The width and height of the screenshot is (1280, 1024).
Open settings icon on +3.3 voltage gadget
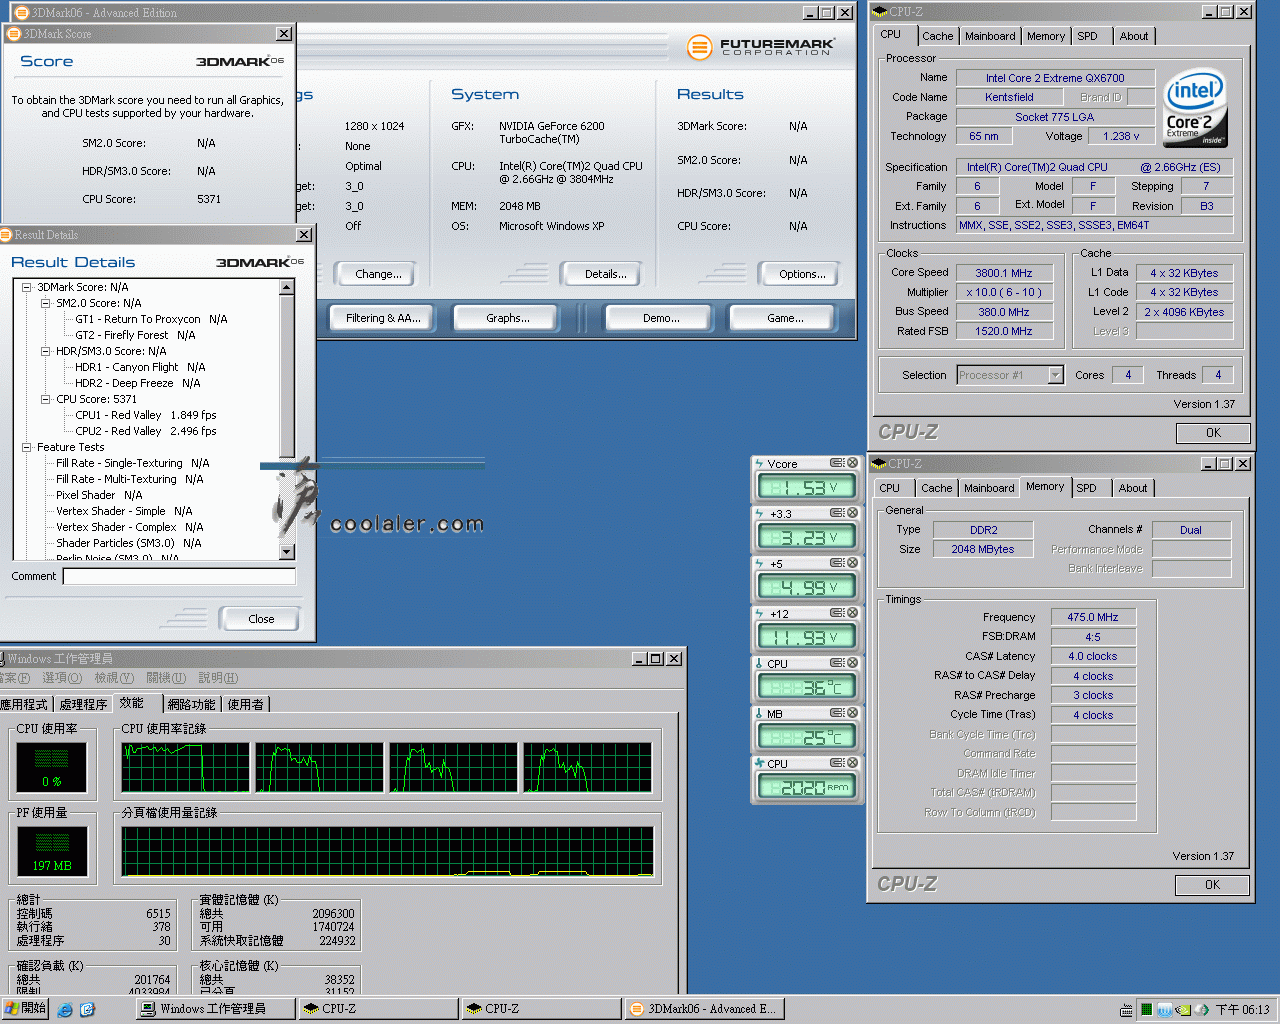point(837,513)
